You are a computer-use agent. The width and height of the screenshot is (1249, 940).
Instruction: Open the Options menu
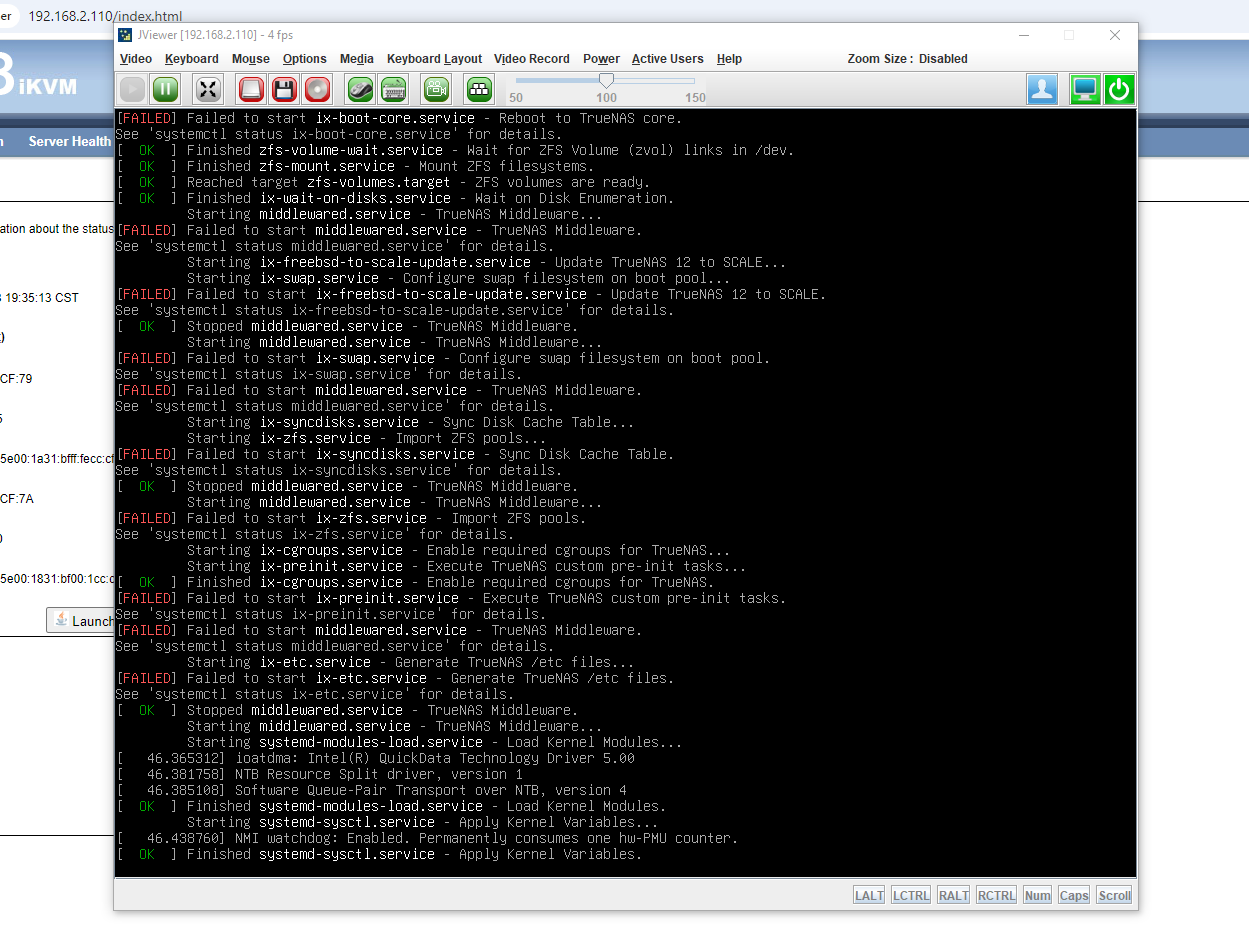click(305, 59)
